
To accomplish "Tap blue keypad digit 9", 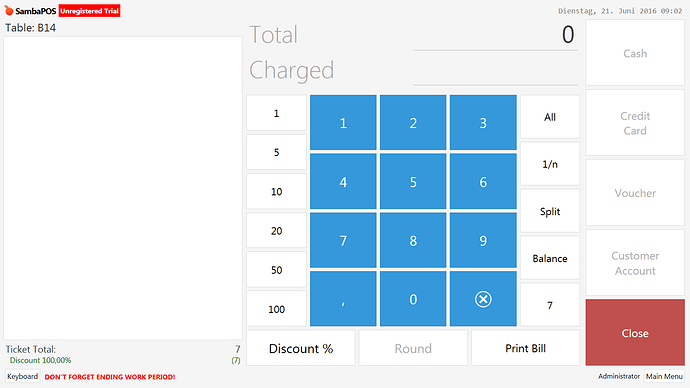I will click(483, 240).
